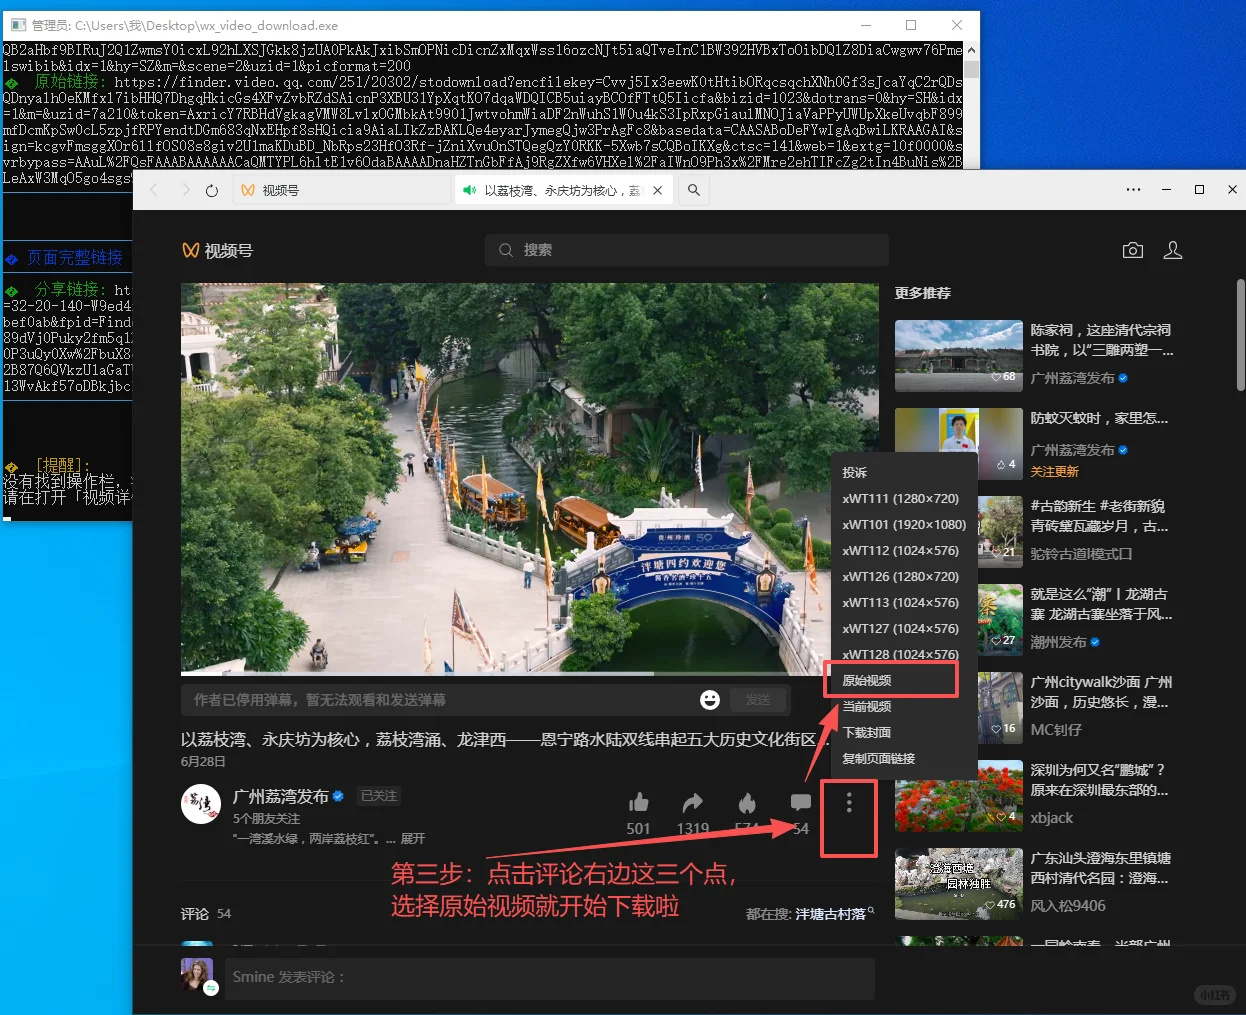
Task: Share the video using the arrow icon
Action: 693,803
